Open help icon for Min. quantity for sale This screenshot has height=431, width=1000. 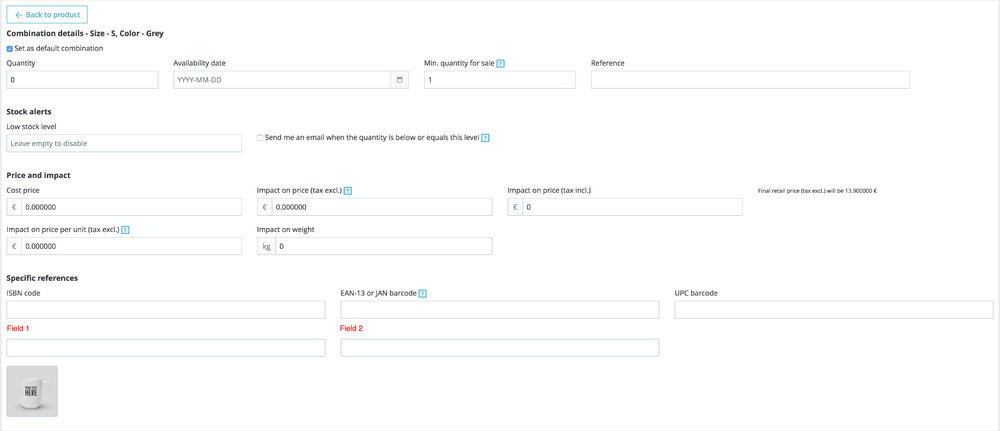point(500,63)
